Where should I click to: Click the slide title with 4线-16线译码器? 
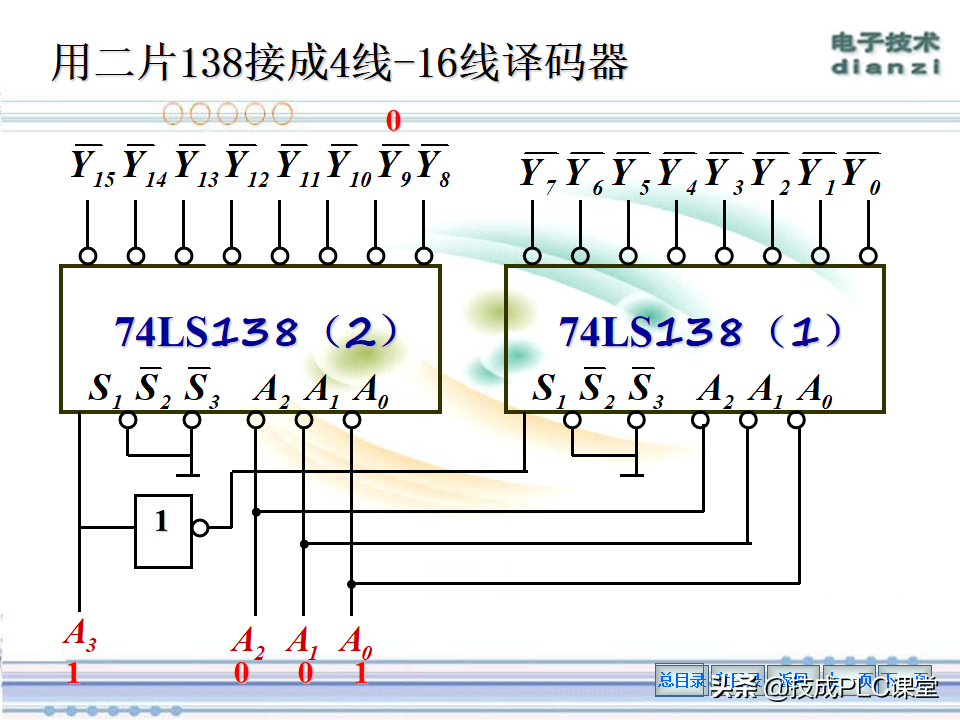tap(340, 62)
